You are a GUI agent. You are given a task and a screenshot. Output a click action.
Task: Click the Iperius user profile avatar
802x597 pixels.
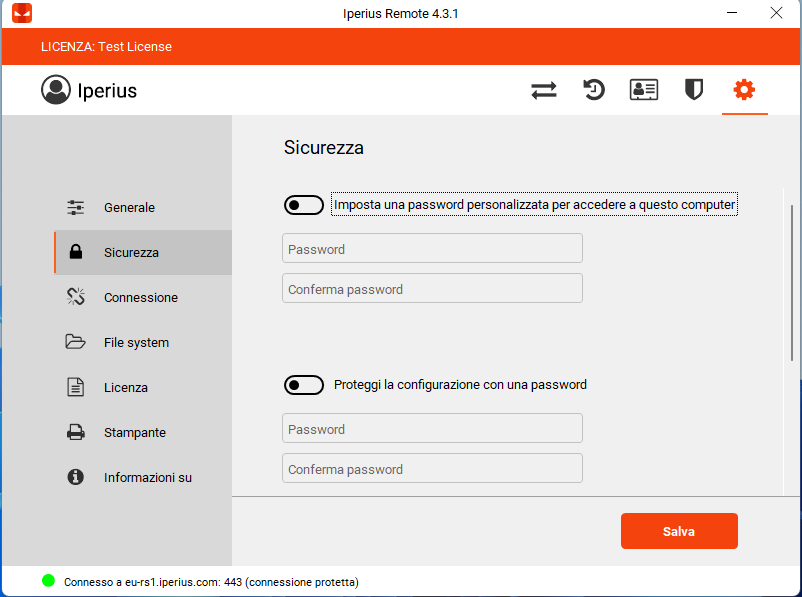56,90
